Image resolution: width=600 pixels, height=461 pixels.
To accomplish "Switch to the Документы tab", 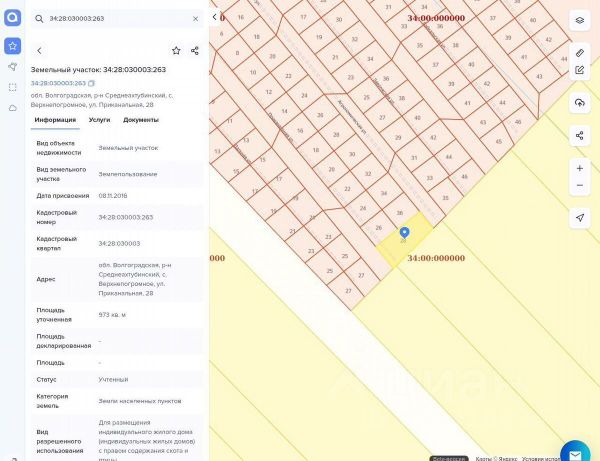I will point(141,120).
